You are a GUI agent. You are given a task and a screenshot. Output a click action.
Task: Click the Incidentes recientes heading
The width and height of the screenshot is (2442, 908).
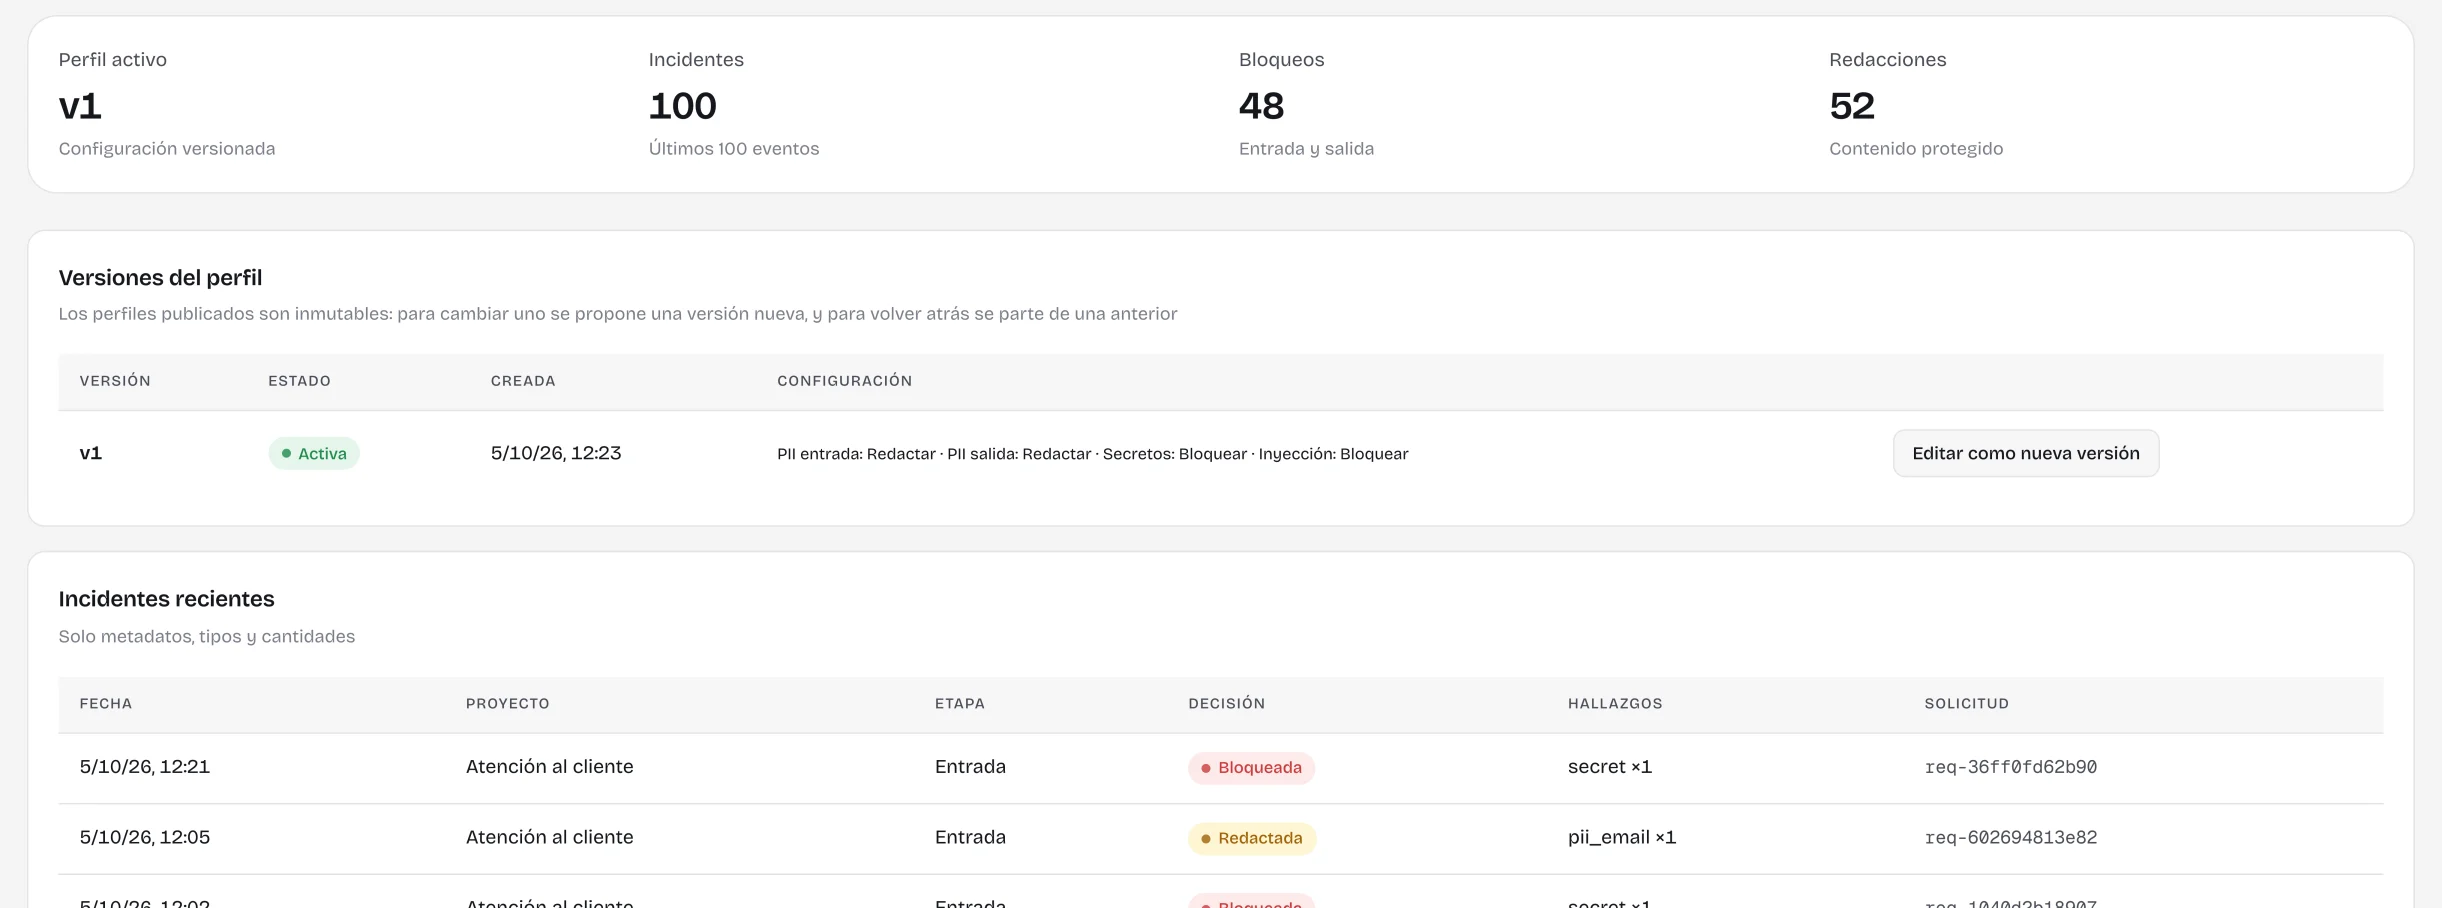click(166, 599)
